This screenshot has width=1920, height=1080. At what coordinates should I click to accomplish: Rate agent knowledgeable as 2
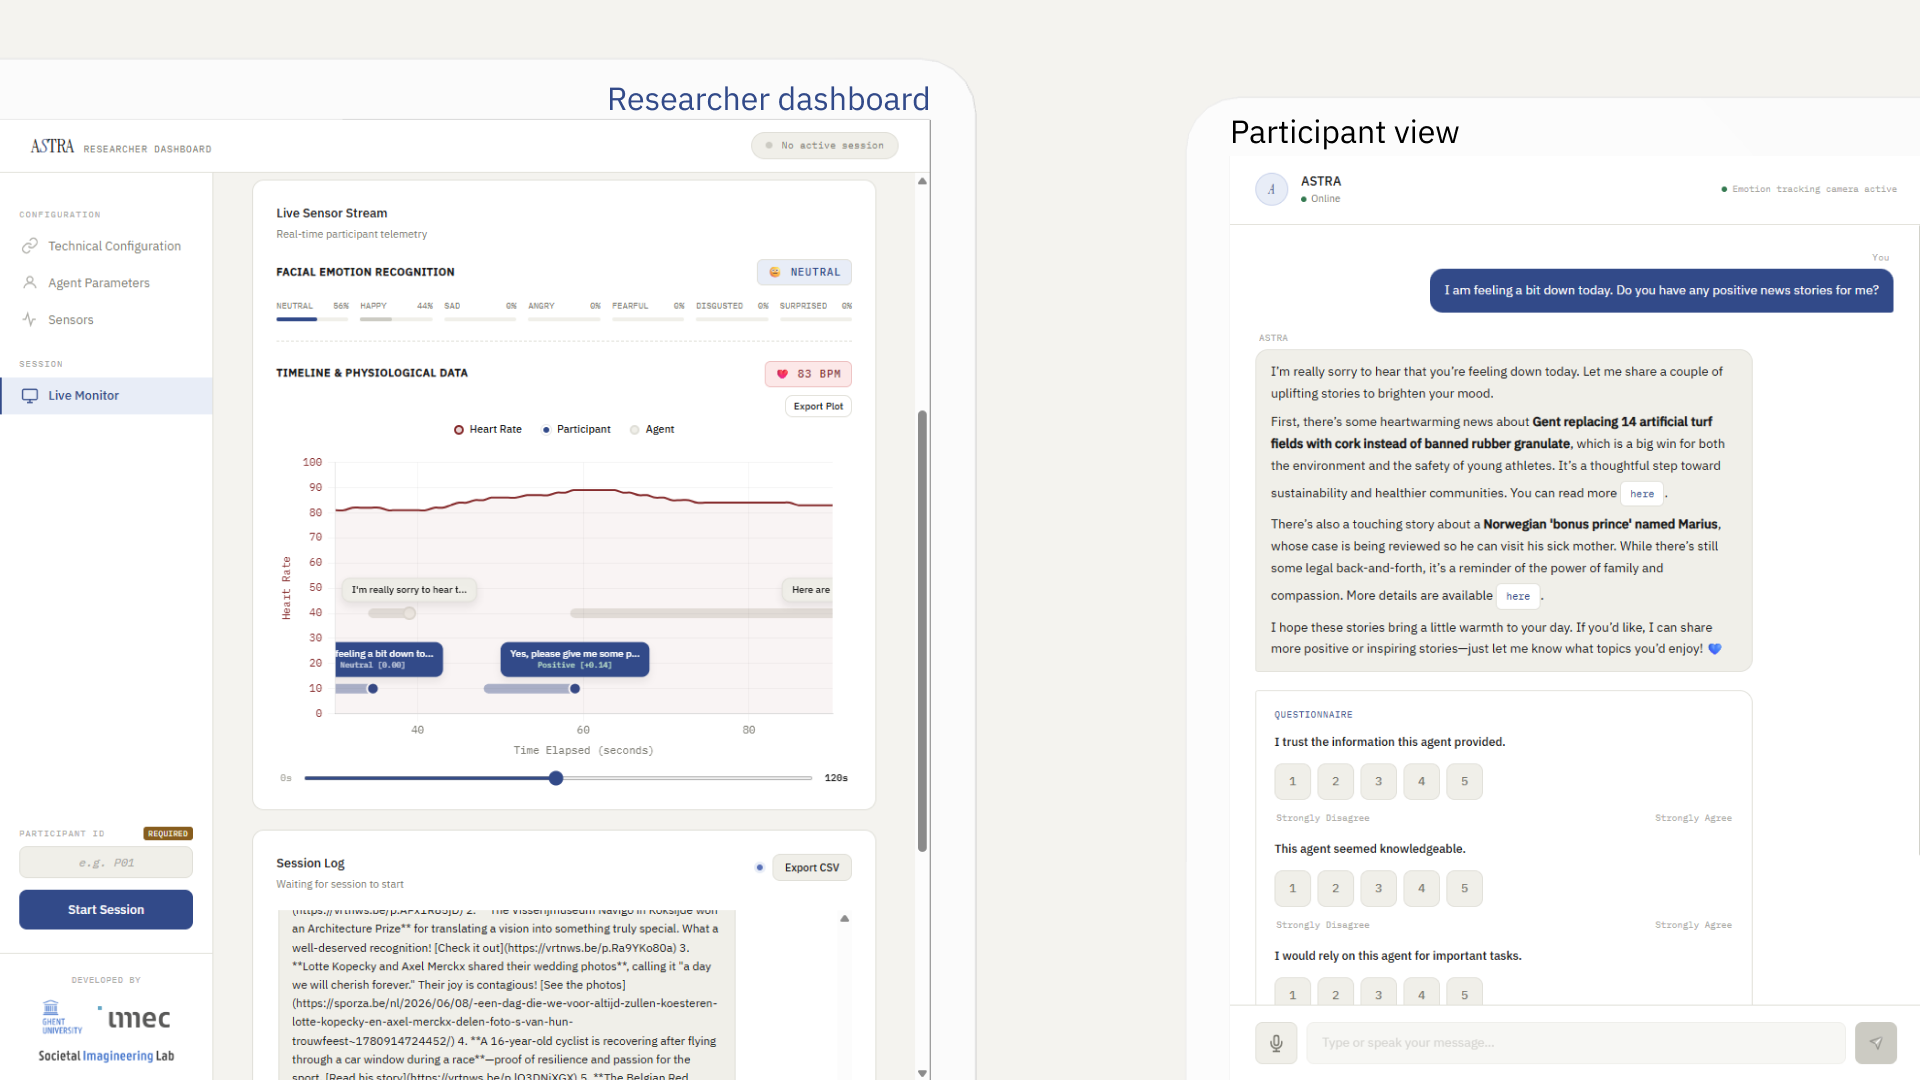[1336, 889]
